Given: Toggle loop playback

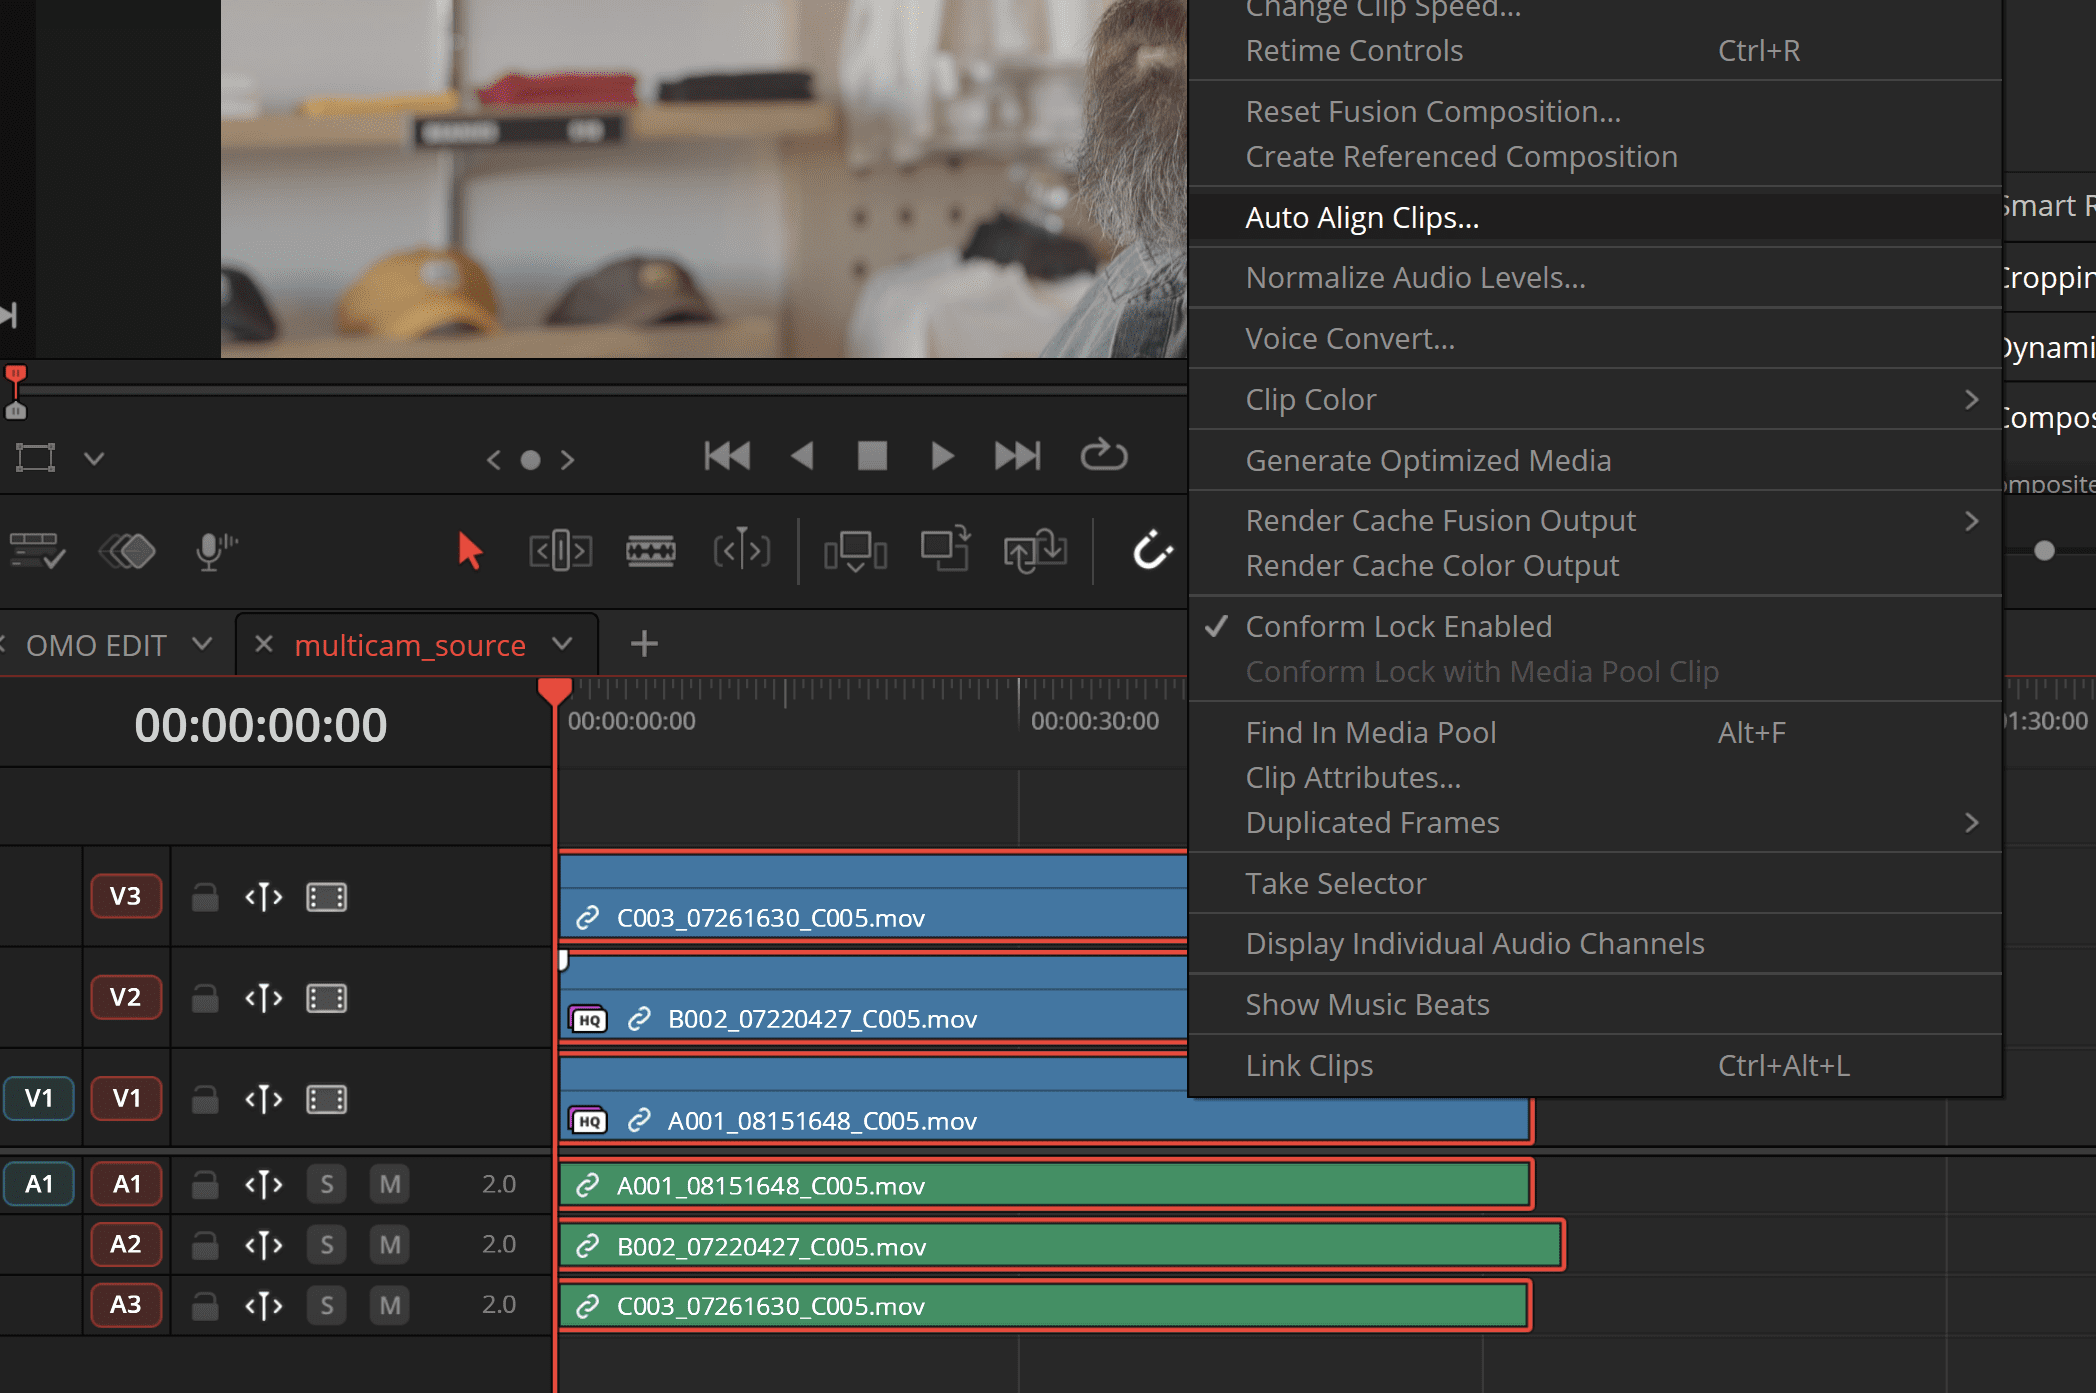Looking at the screenshot, I should pyautogui.click(x=1104, y=455).
